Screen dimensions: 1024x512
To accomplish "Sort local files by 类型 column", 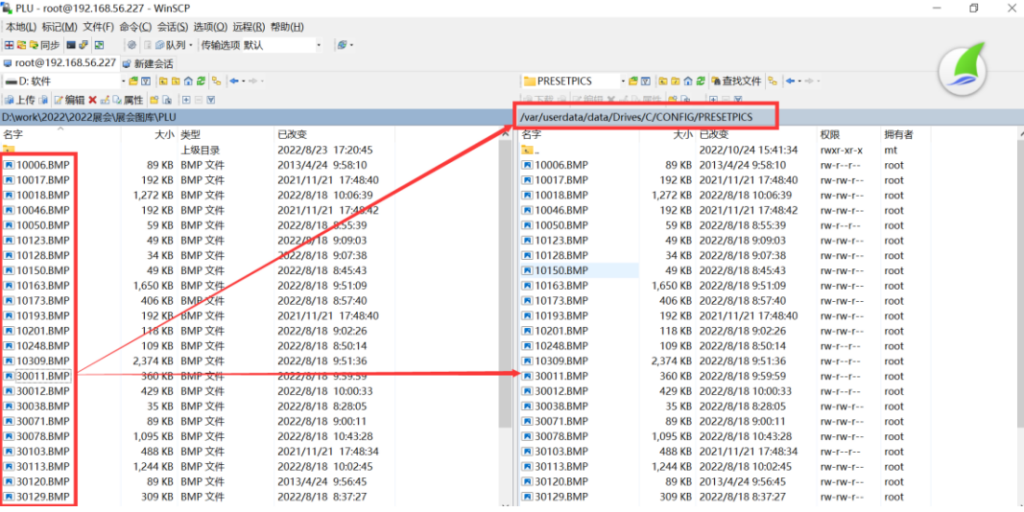I will pyautogui.click(x=225, y=135).
